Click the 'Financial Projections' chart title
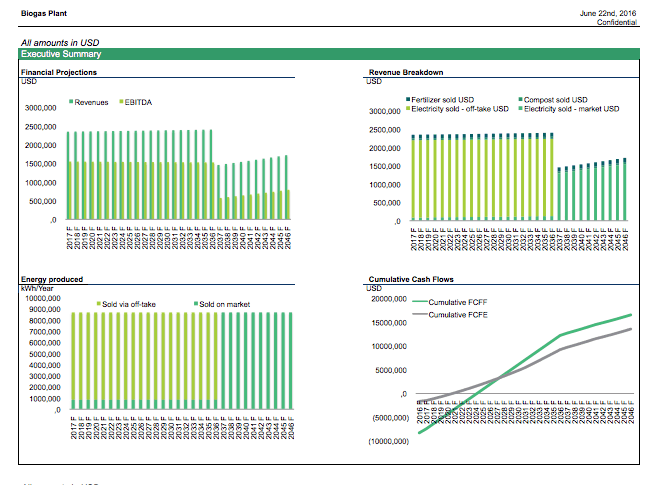Screen dimensions: 655x485 tap(59, 72)
